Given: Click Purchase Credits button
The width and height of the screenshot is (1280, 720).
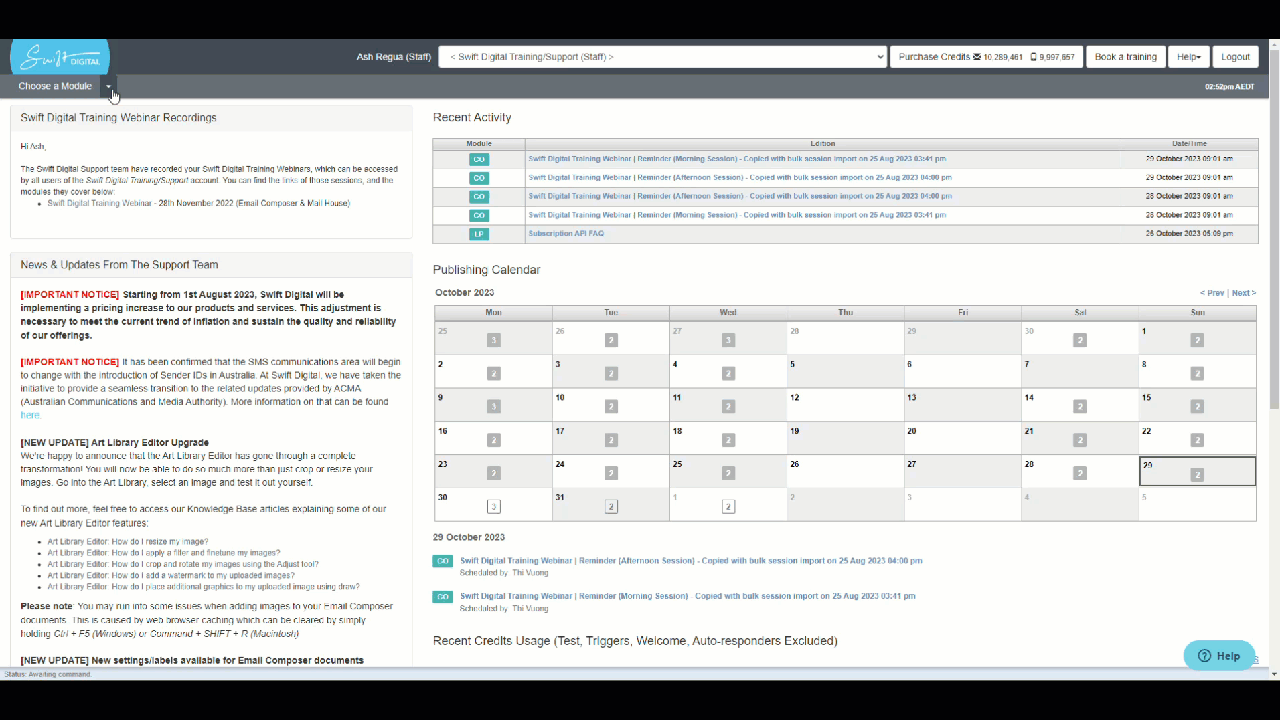Looking at the screenshot, I should pos(985,57).
